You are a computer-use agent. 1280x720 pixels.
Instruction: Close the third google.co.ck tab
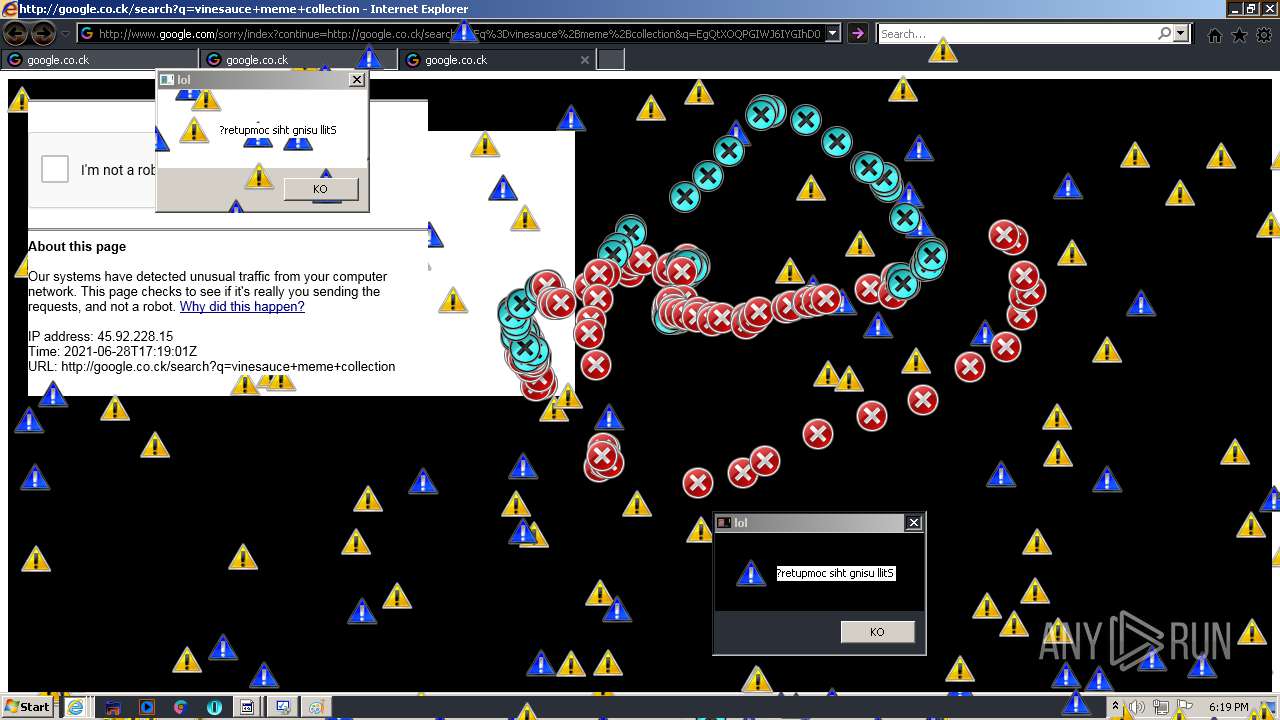click(585, 60)
